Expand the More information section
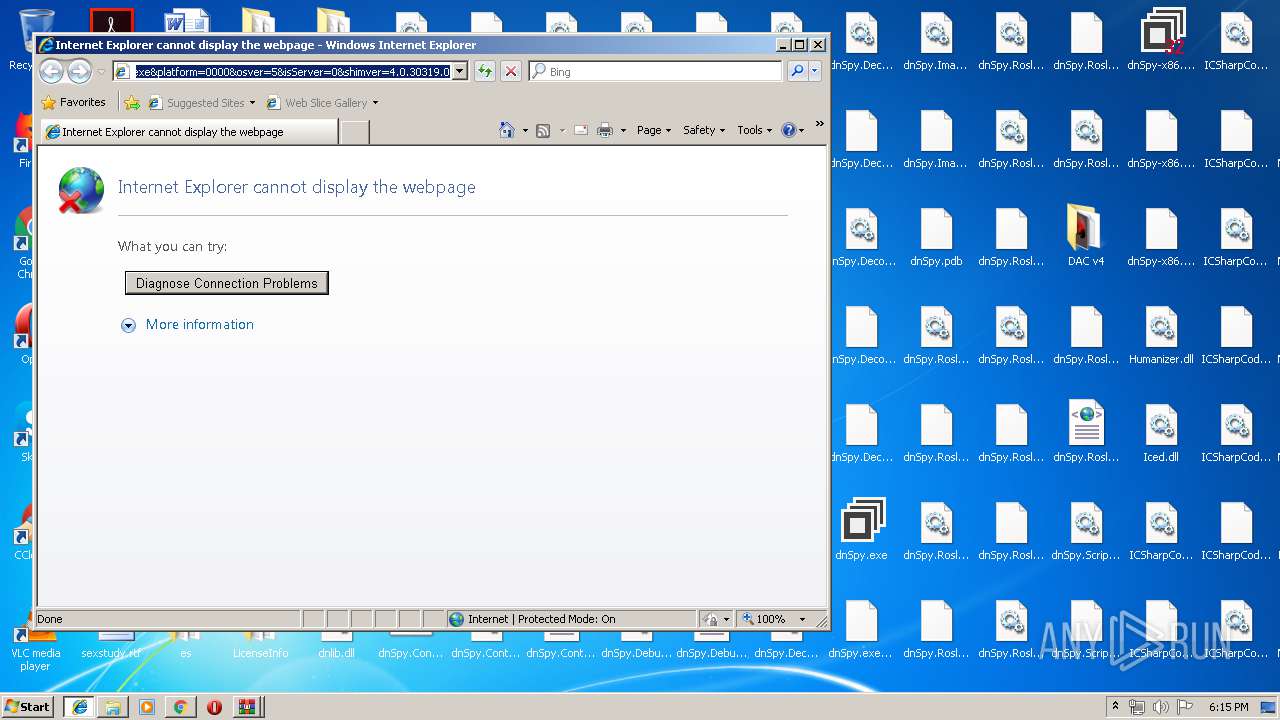Screen dimensions: 1280x720 tap(188, 324)
